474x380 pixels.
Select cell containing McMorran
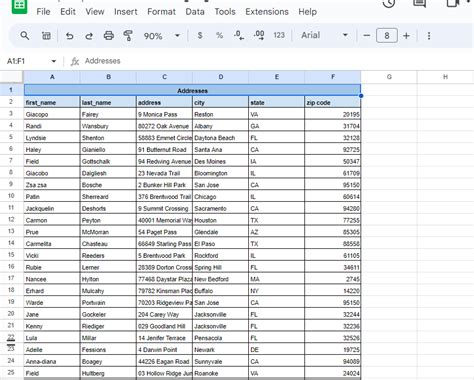(108, 232)
